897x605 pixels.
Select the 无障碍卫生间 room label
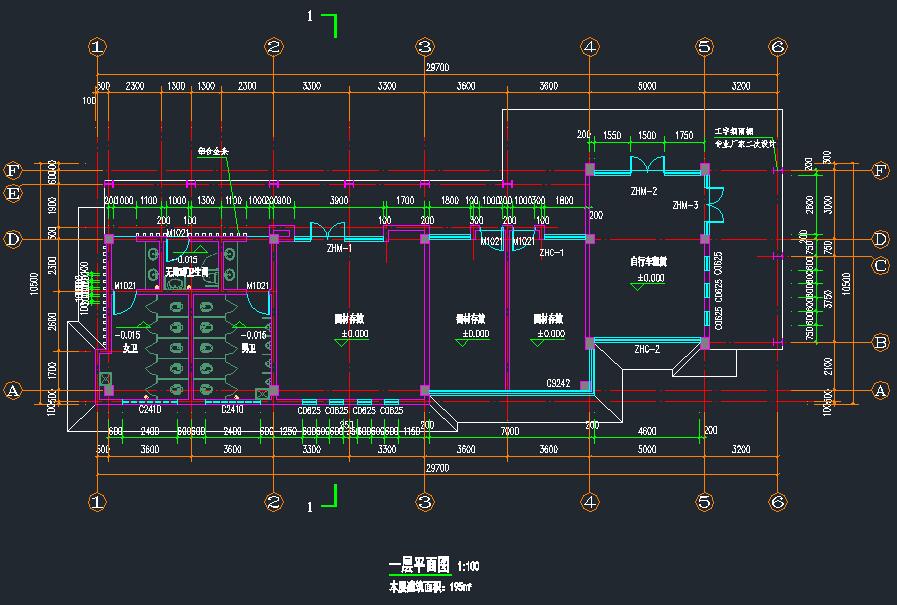pyautogui.click(x=187, y=272)
